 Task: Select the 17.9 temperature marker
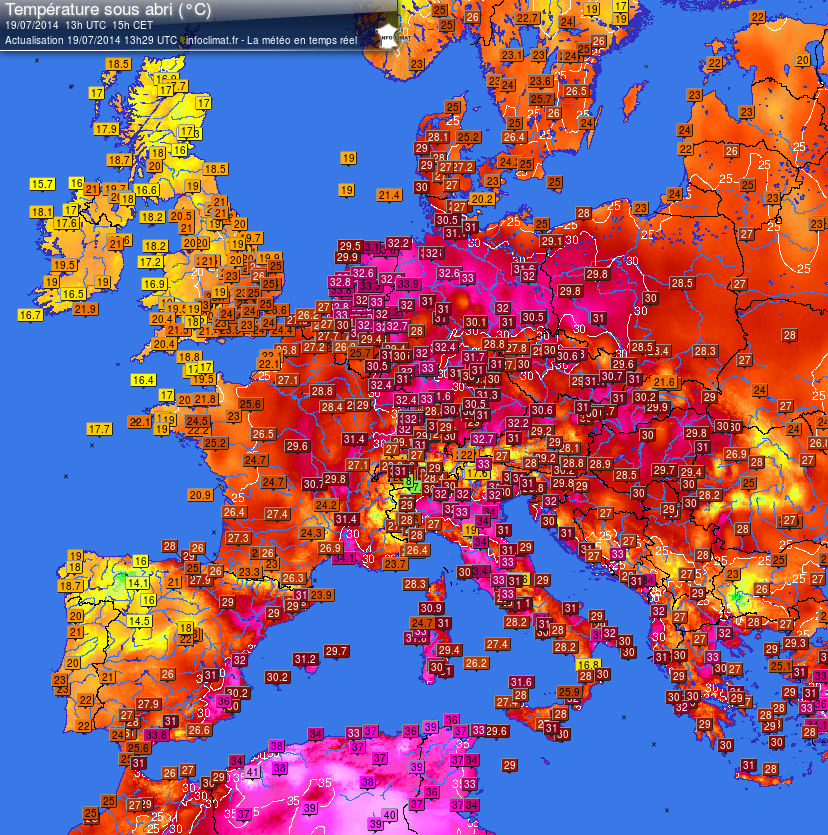point(106,129)
